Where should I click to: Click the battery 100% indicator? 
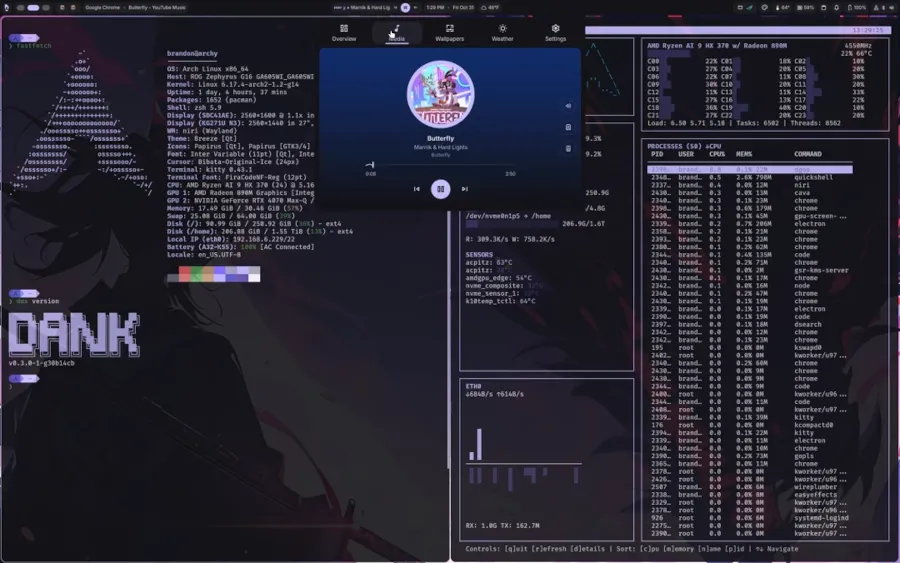click(855, 7)
